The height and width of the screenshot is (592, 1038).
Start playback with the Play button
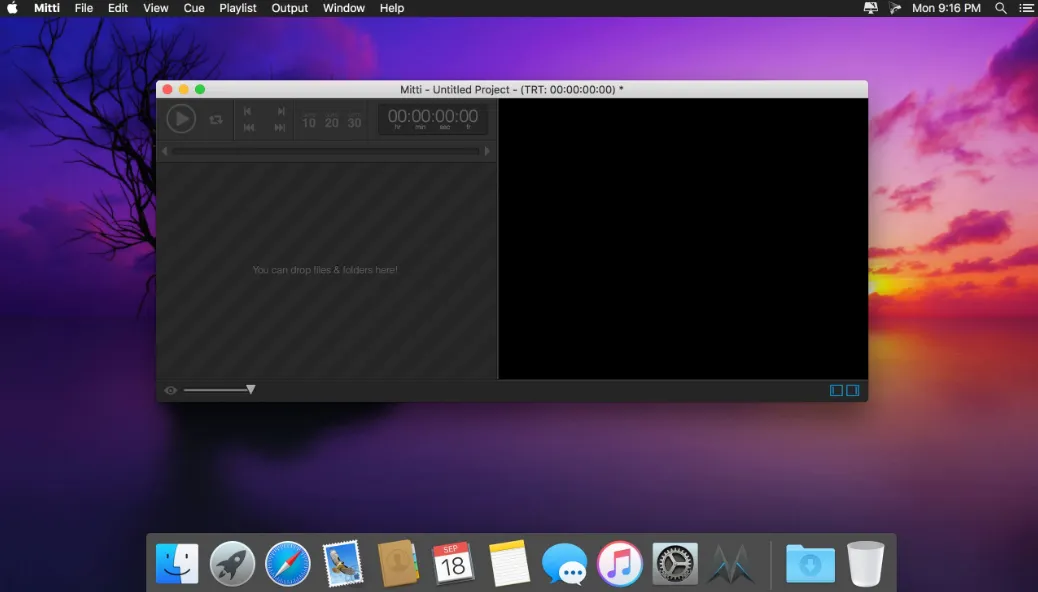pos(181,119)
